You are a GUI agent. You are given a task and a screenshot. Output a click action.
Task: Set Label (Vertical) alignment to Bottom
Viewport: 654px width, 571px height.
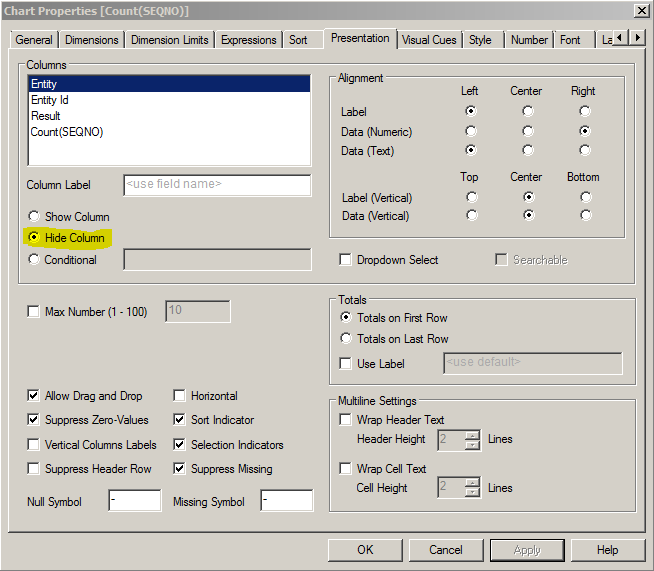[586, 197]
